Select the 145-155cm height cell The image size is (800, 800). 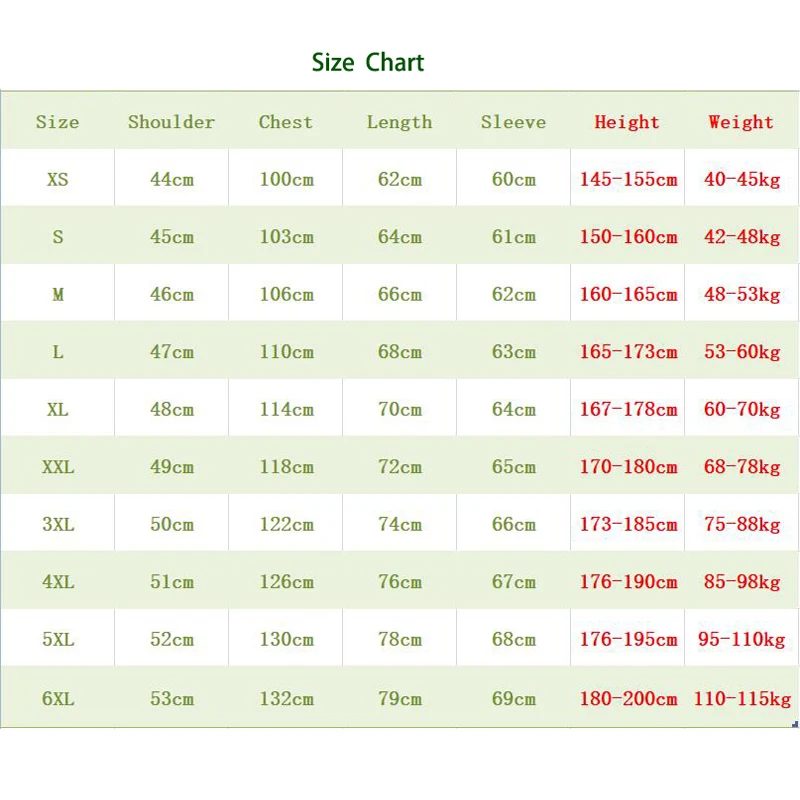(x=628, y=180)
